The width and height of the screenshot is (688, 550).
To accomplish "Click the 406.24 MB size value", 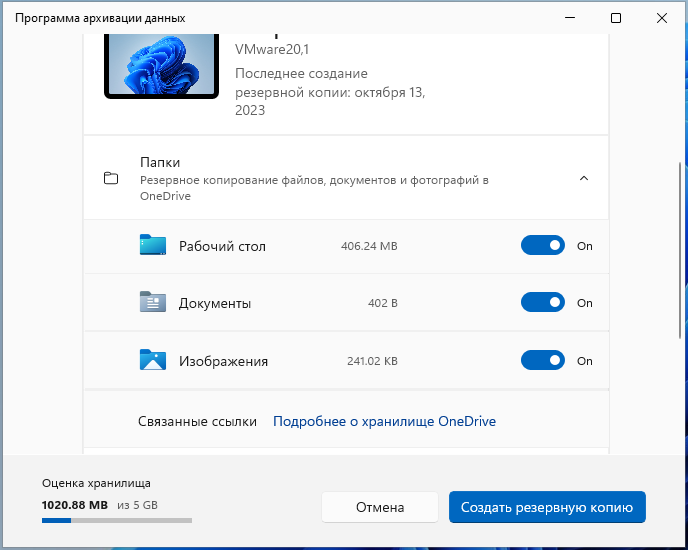I will (x=369, y=246).
